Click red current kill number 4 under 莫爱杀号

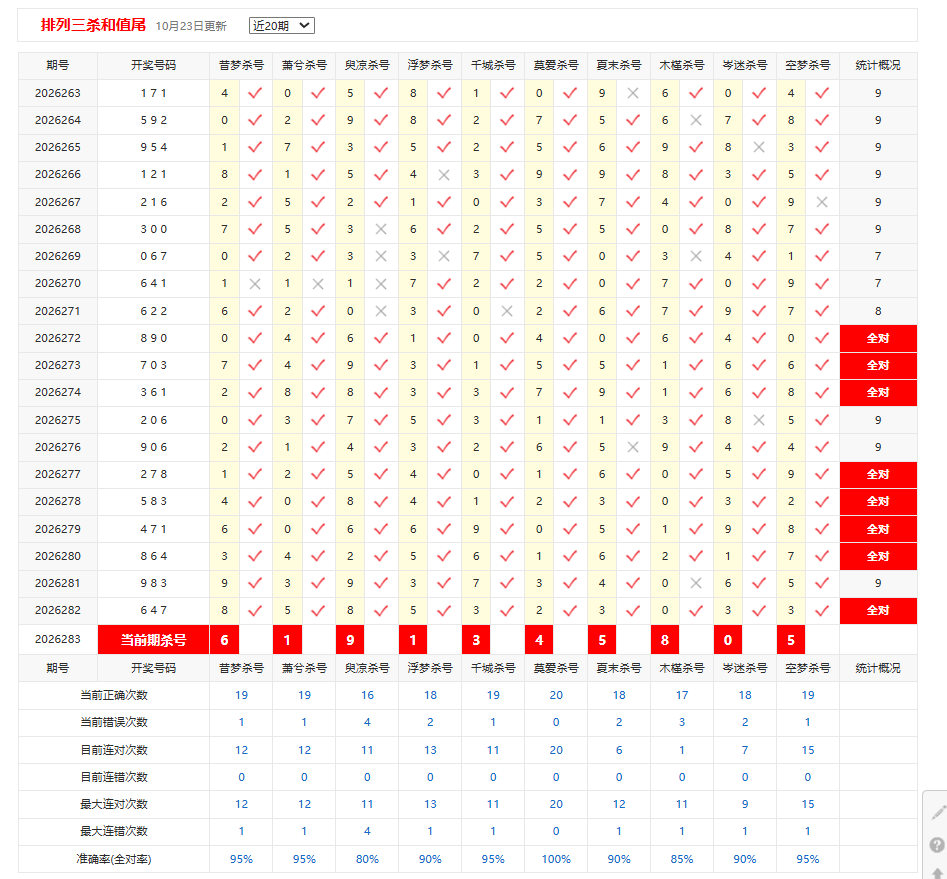point(539,640)
